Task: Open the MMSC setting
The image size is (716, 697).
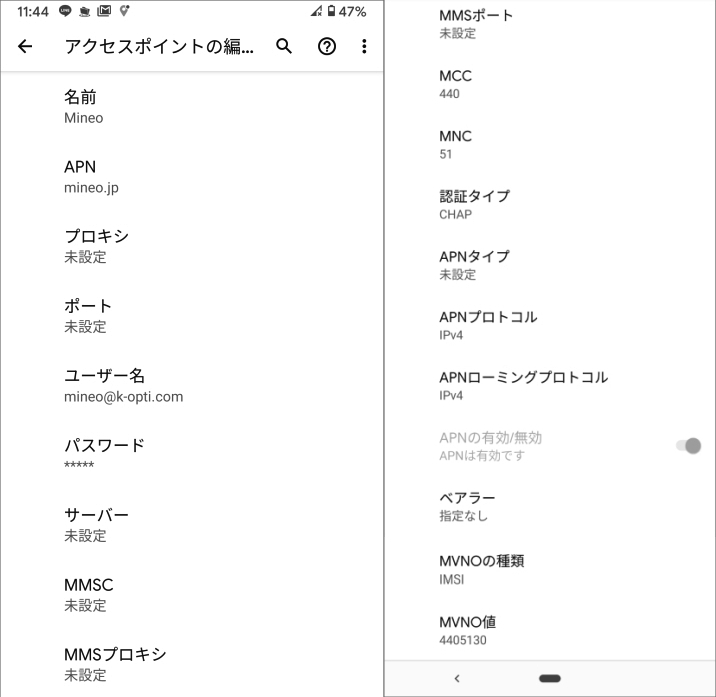Action: click(192, 595)
